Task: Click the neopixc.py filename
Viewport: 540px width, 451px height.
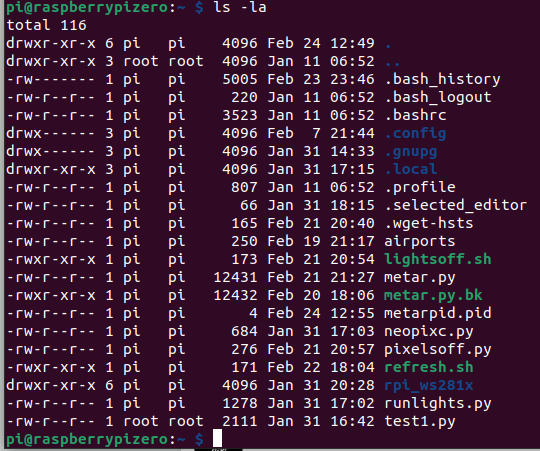Action: click(429, 332)
